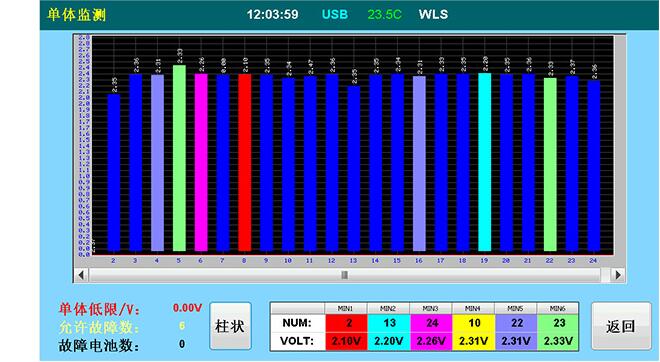The image size is (660, 362).
Task: Click the green MIN6 VOLT cell 2.33V
Action: click(x=558, y=341)
